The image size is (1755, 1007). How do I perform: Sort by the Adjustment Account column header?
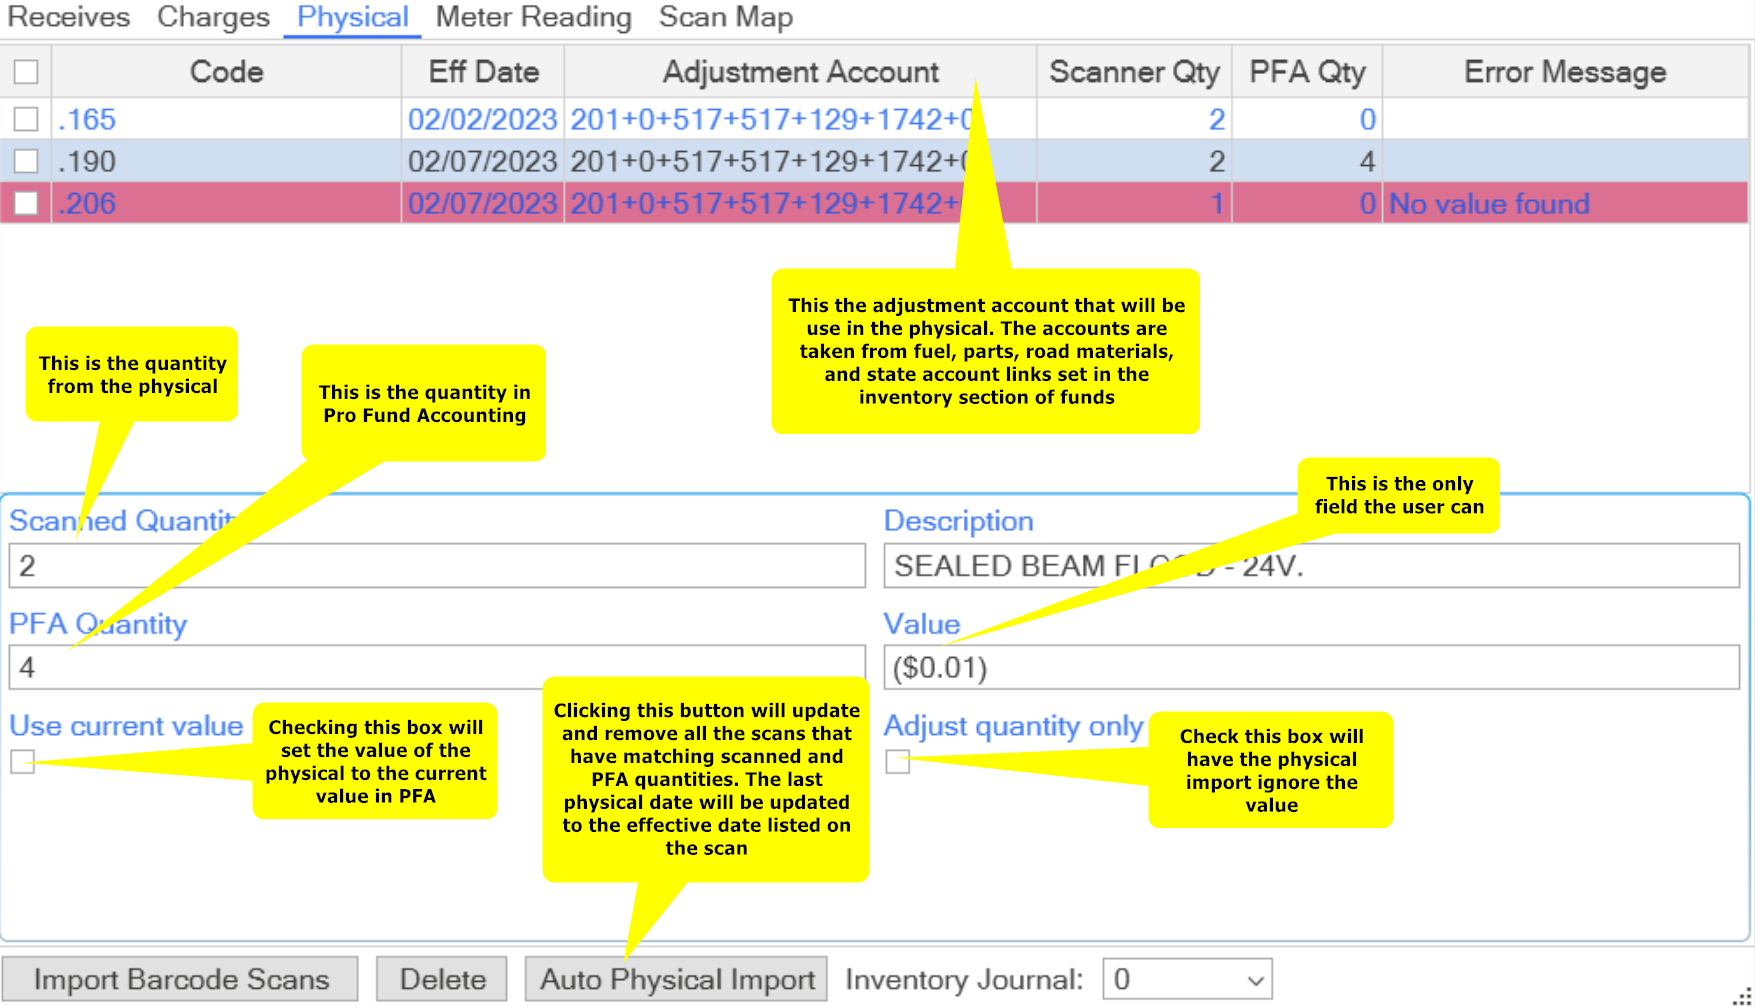pyautogui.click(x=800, y=72)
